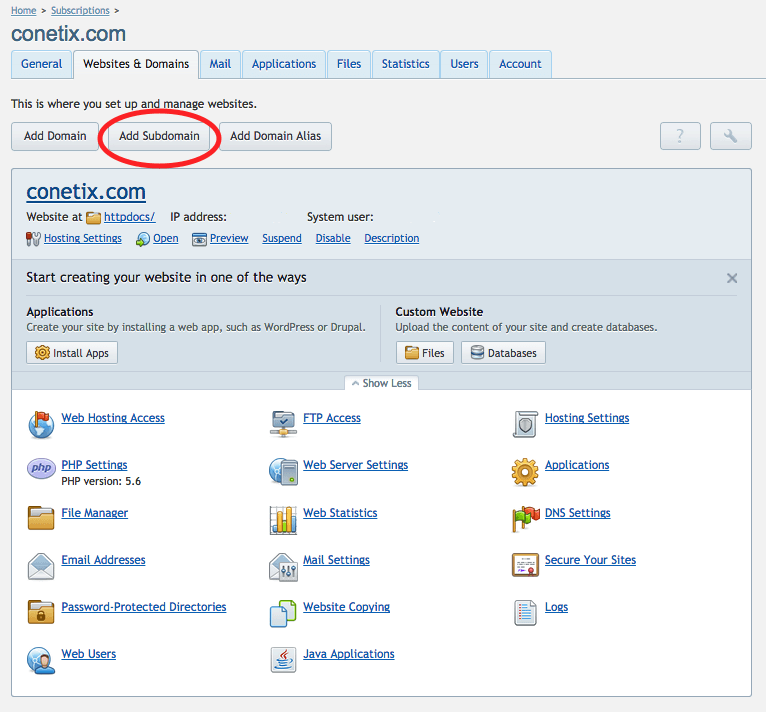Open the FTP Access link
The height and width of the screenshot is (712, 766).
[332, 418]
